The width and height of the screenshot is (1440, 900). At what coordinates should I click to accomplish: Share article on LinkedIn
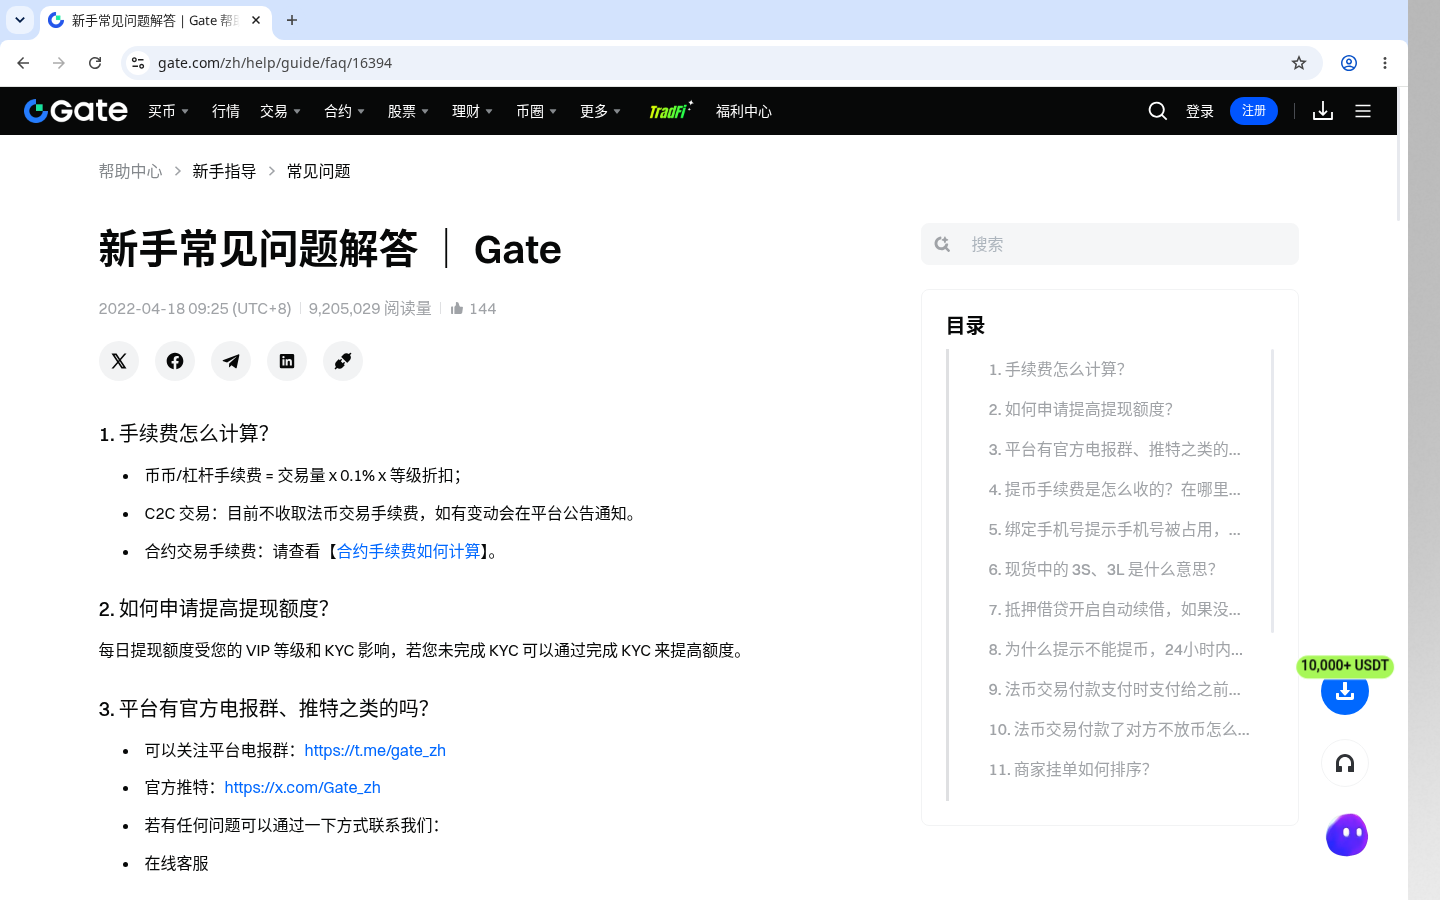coord(287,361)
